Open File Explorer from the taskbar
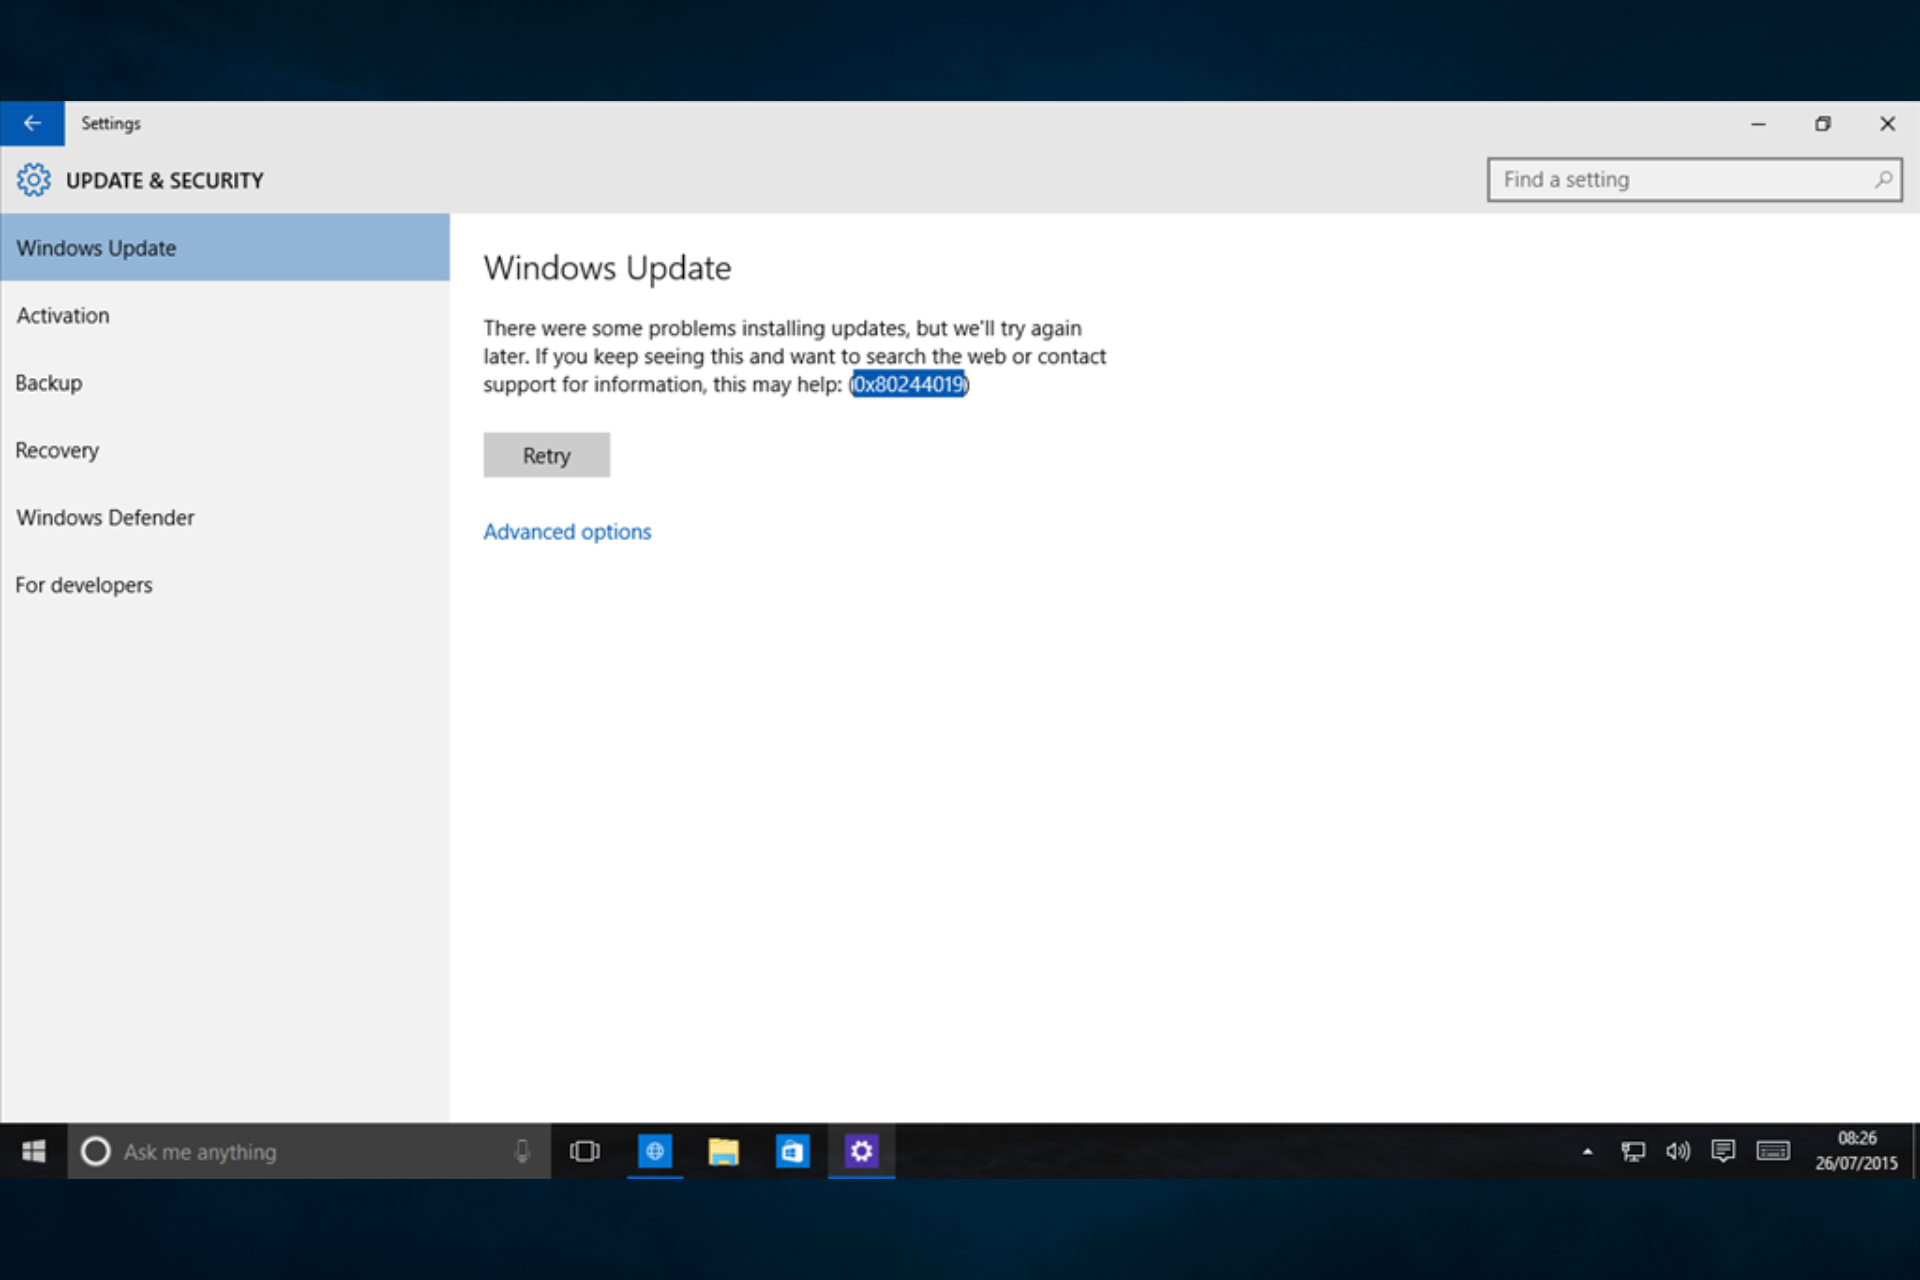This screenshot has height=1280, width=1920. coord(723,1151)
